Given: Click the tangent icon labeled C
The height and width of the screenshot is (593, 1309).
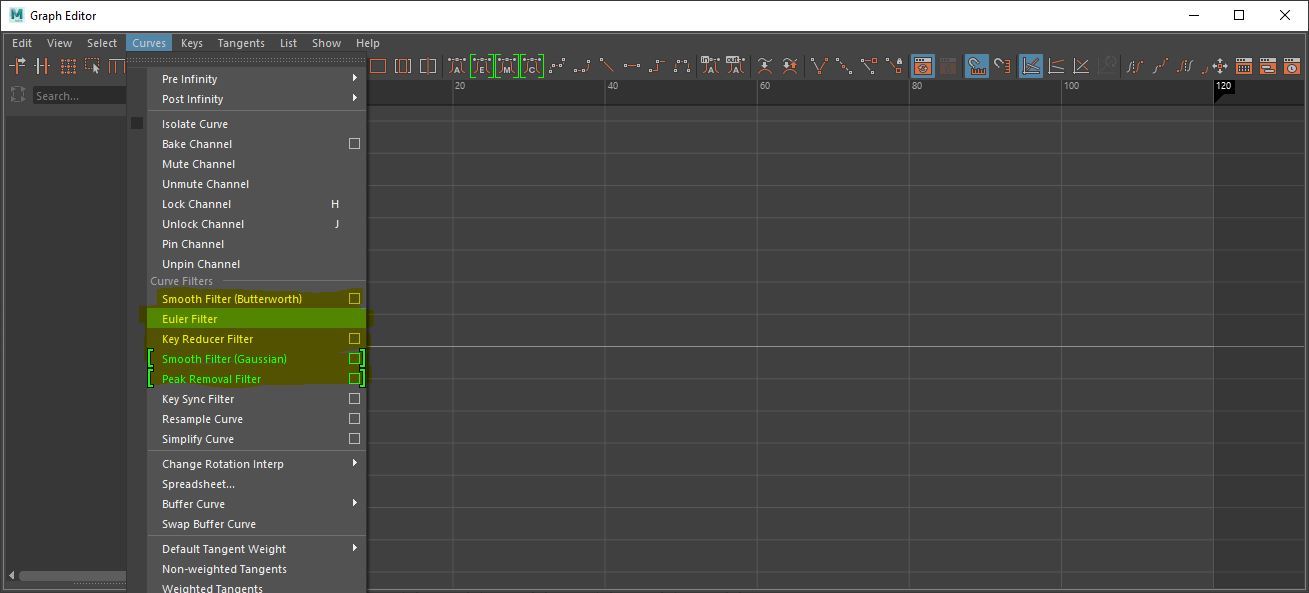Looking at the screenshot, I should pos(532,66).
